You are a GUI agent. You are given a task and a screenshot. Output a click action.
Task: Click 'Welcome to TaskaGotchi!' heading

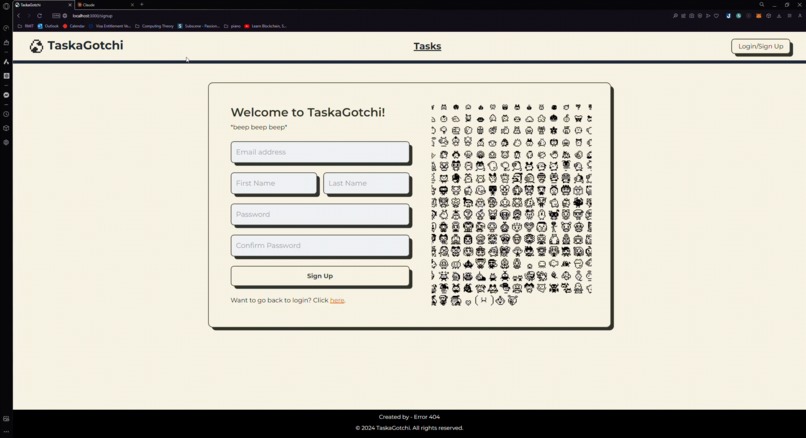[x=308, y=112]
